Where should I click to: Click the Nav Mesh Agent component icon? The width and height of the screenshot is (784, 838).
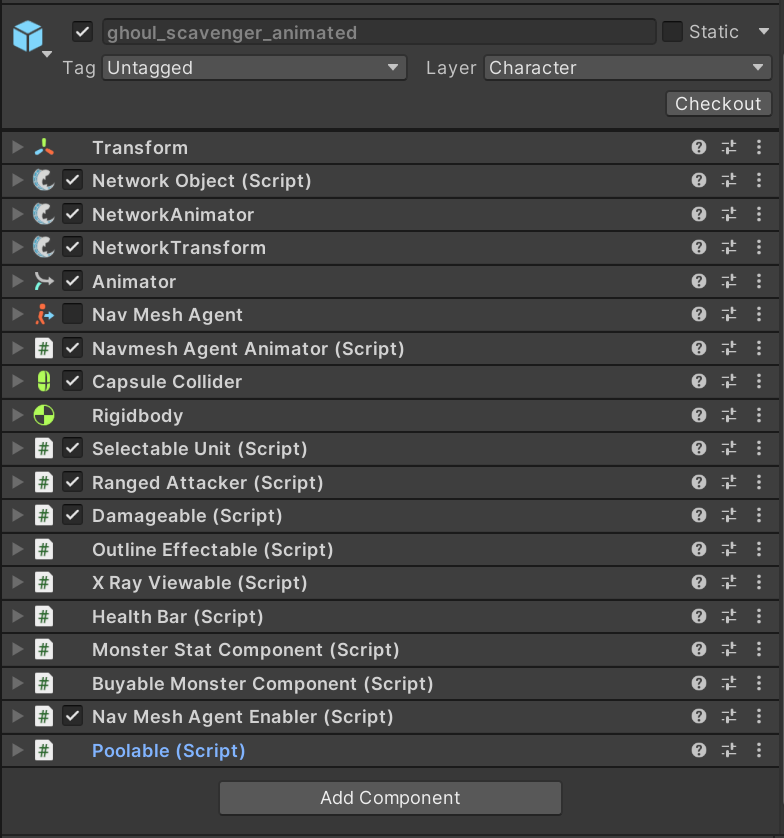point(44,314)
